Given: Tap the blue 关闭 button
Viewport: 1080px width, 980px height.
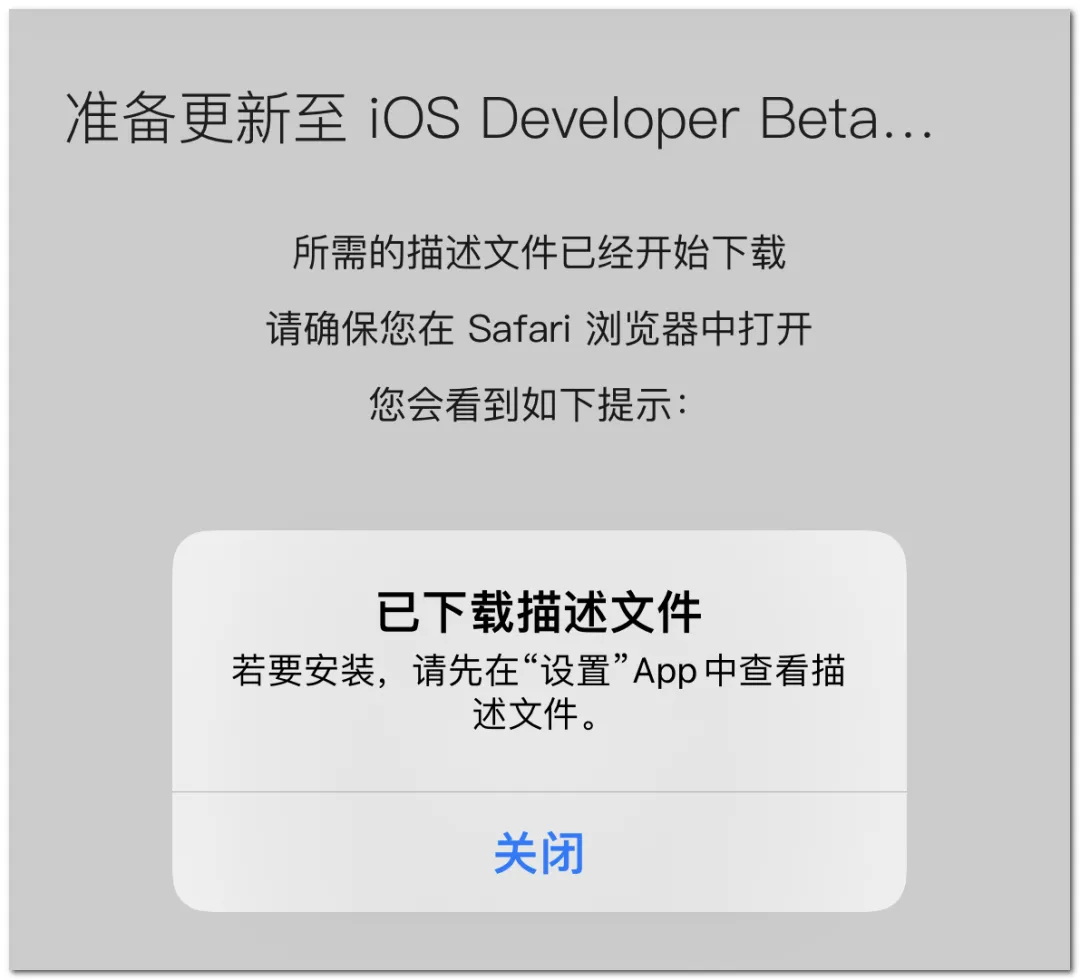Looking at the screenshot, I should [x=539, y=853].
